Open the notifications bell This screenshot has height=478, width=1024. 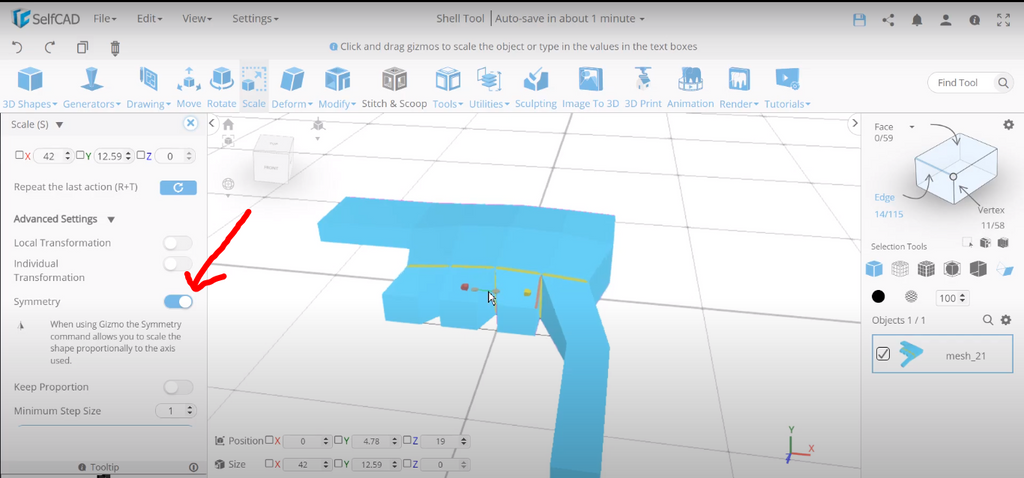[x=917, y=20]
